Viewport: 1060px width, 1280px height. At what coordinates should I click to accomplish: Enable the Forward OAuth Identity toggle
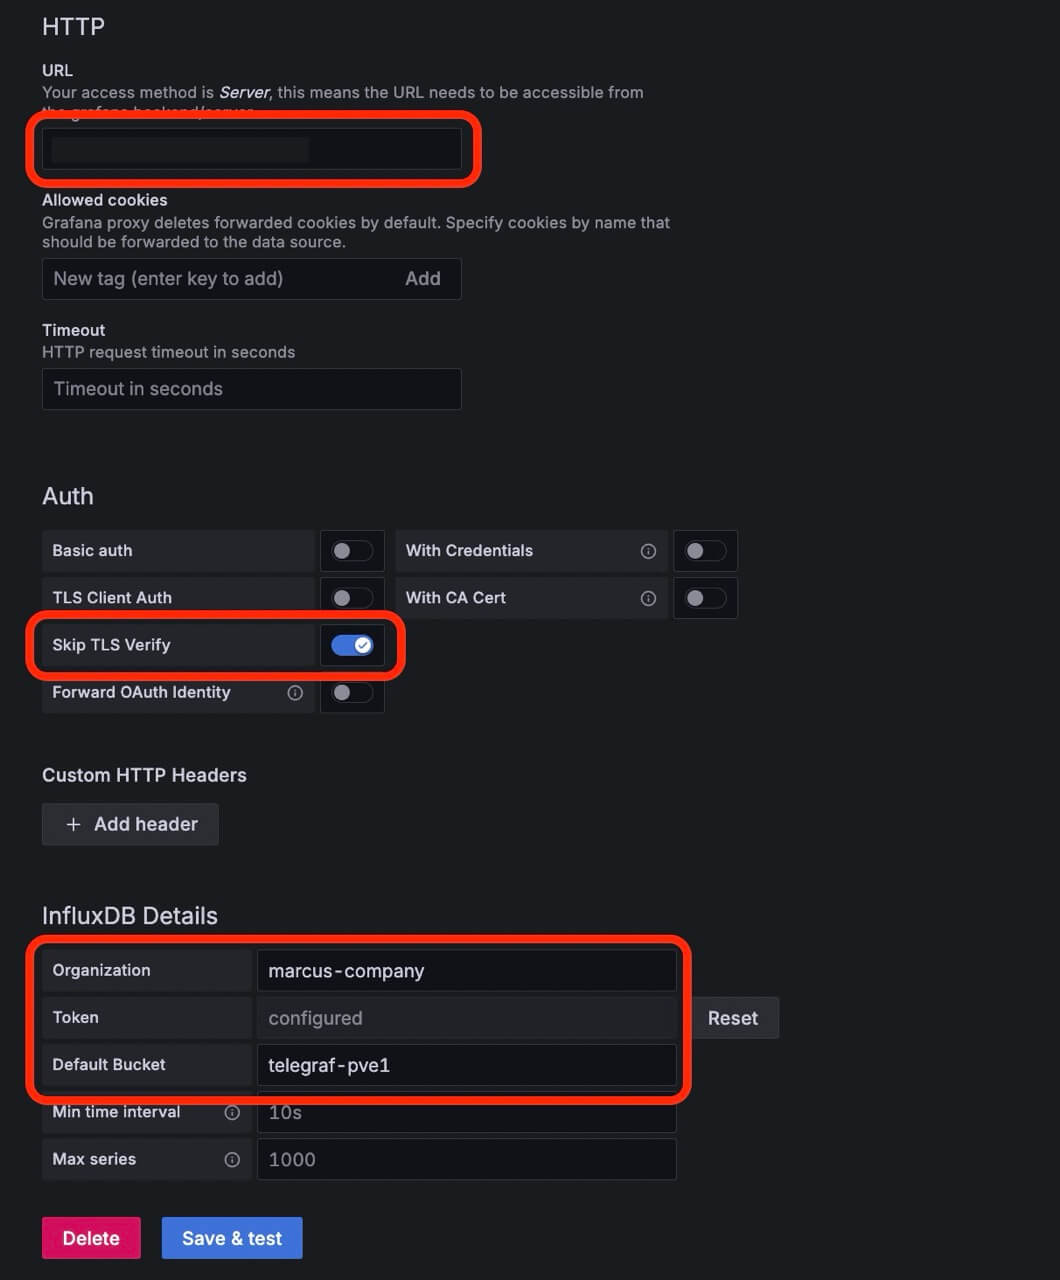[x=352, y=693]
